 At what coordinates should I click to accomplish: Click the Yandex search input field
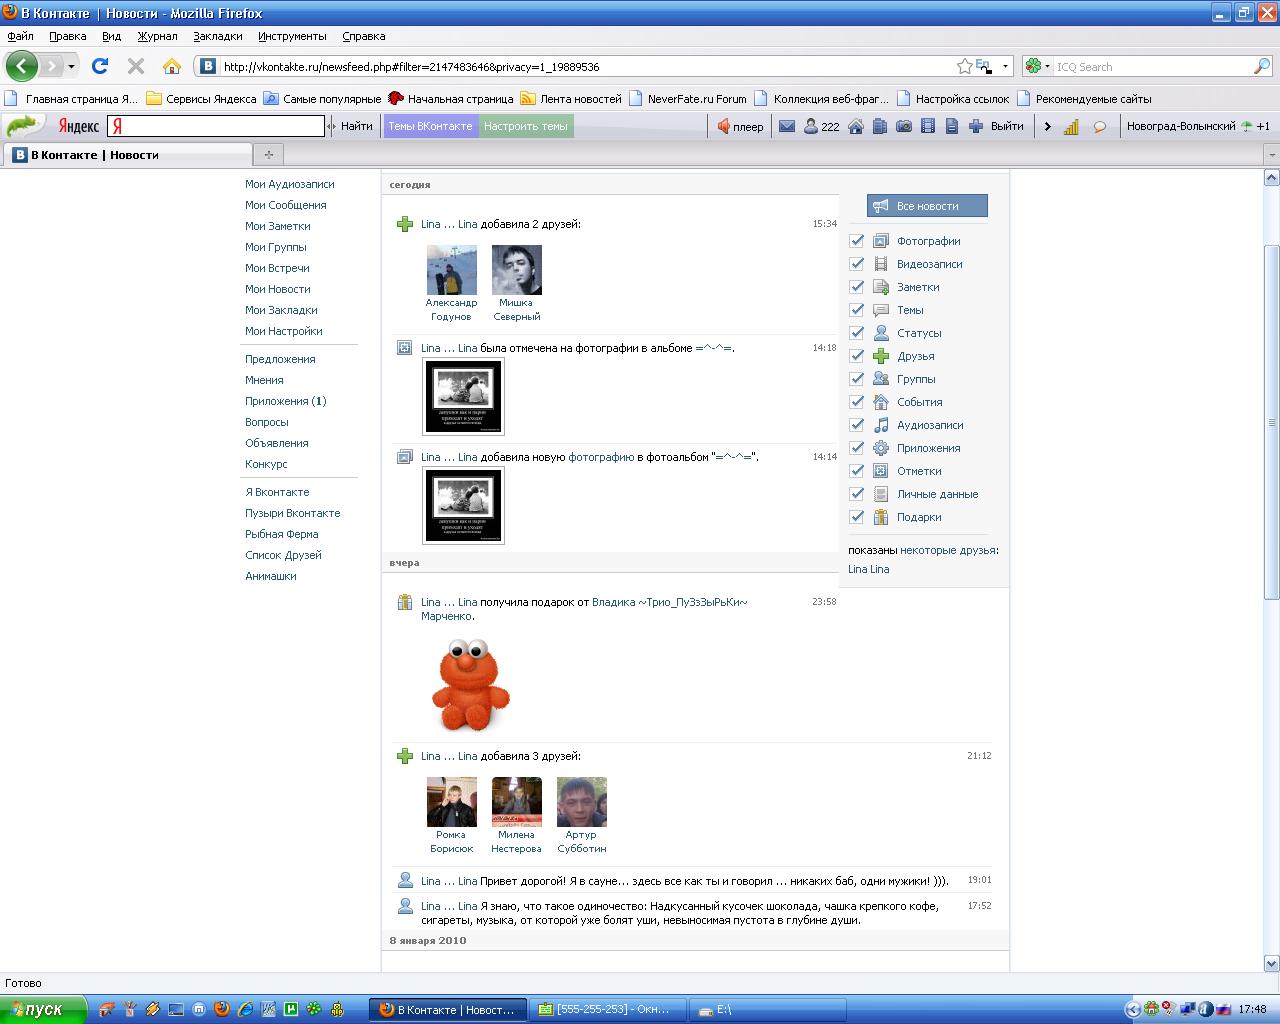coord(216,126)
